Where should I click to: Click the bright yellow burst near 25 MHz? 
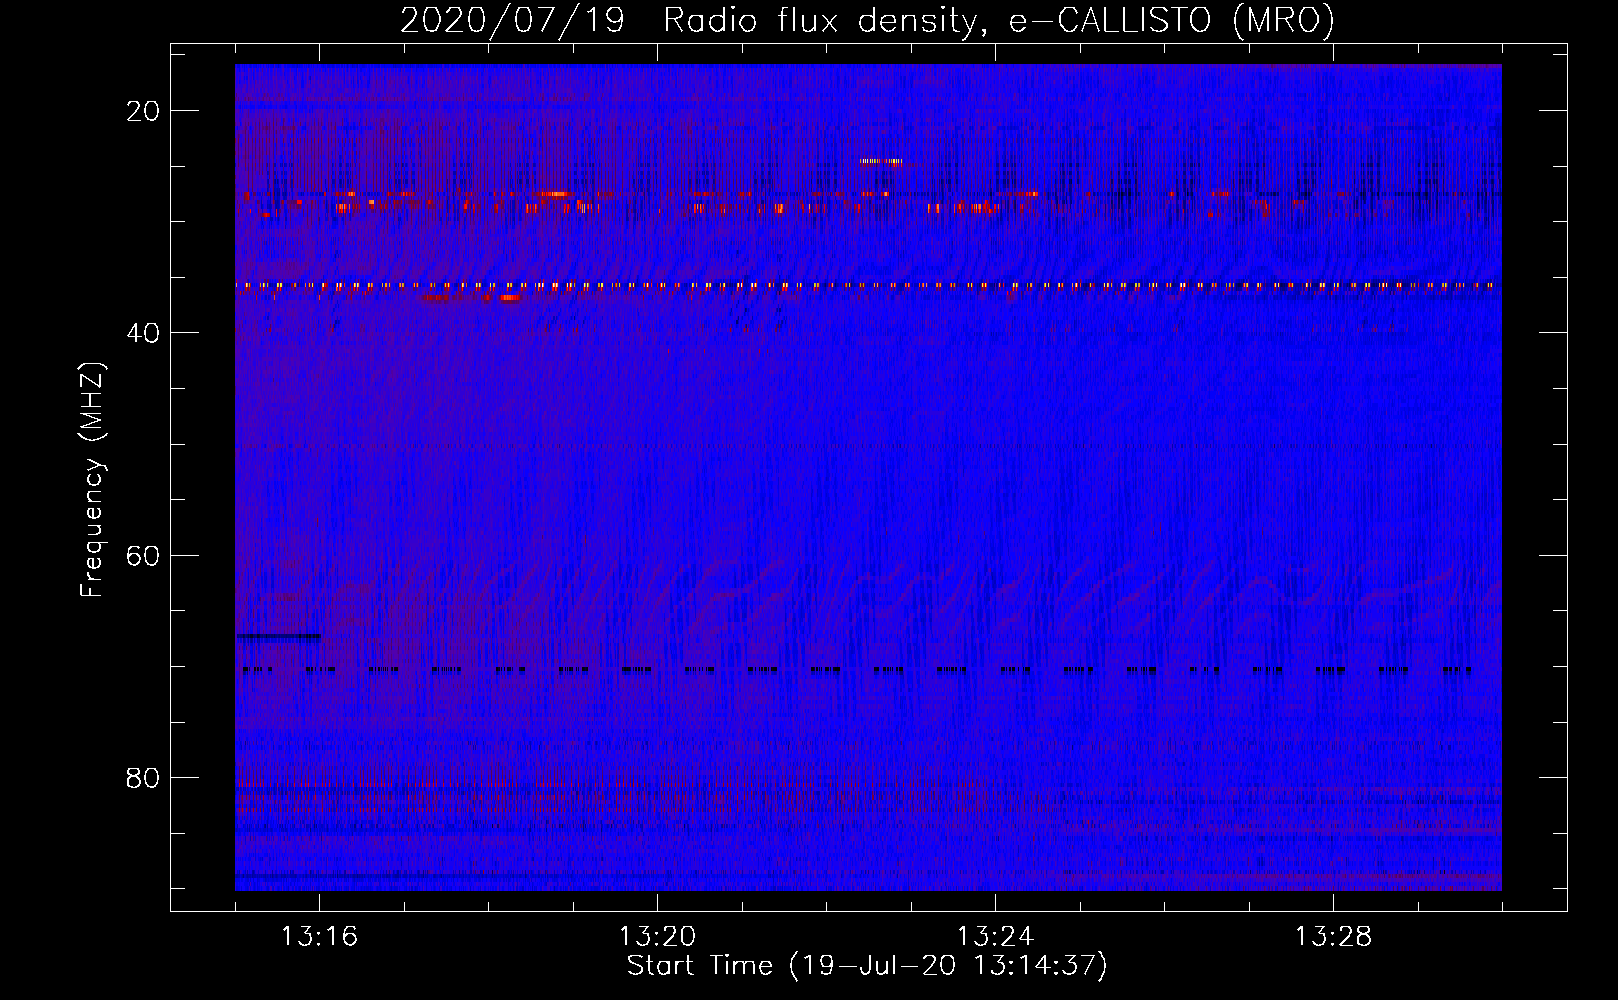coord(880,161)
